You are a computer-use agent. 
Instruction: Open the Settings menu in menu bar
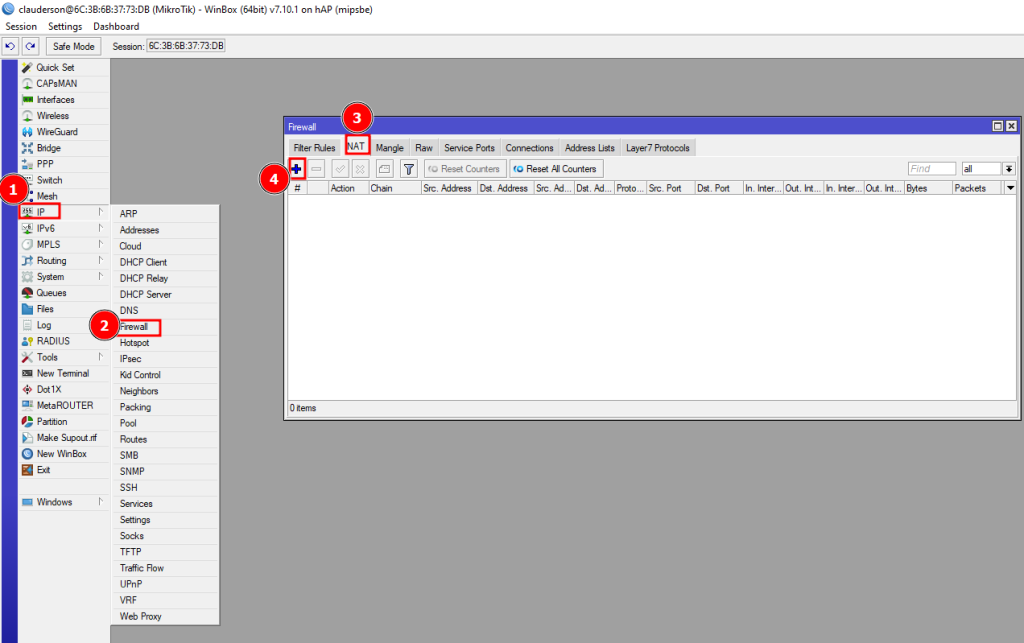tap(65, 26)
